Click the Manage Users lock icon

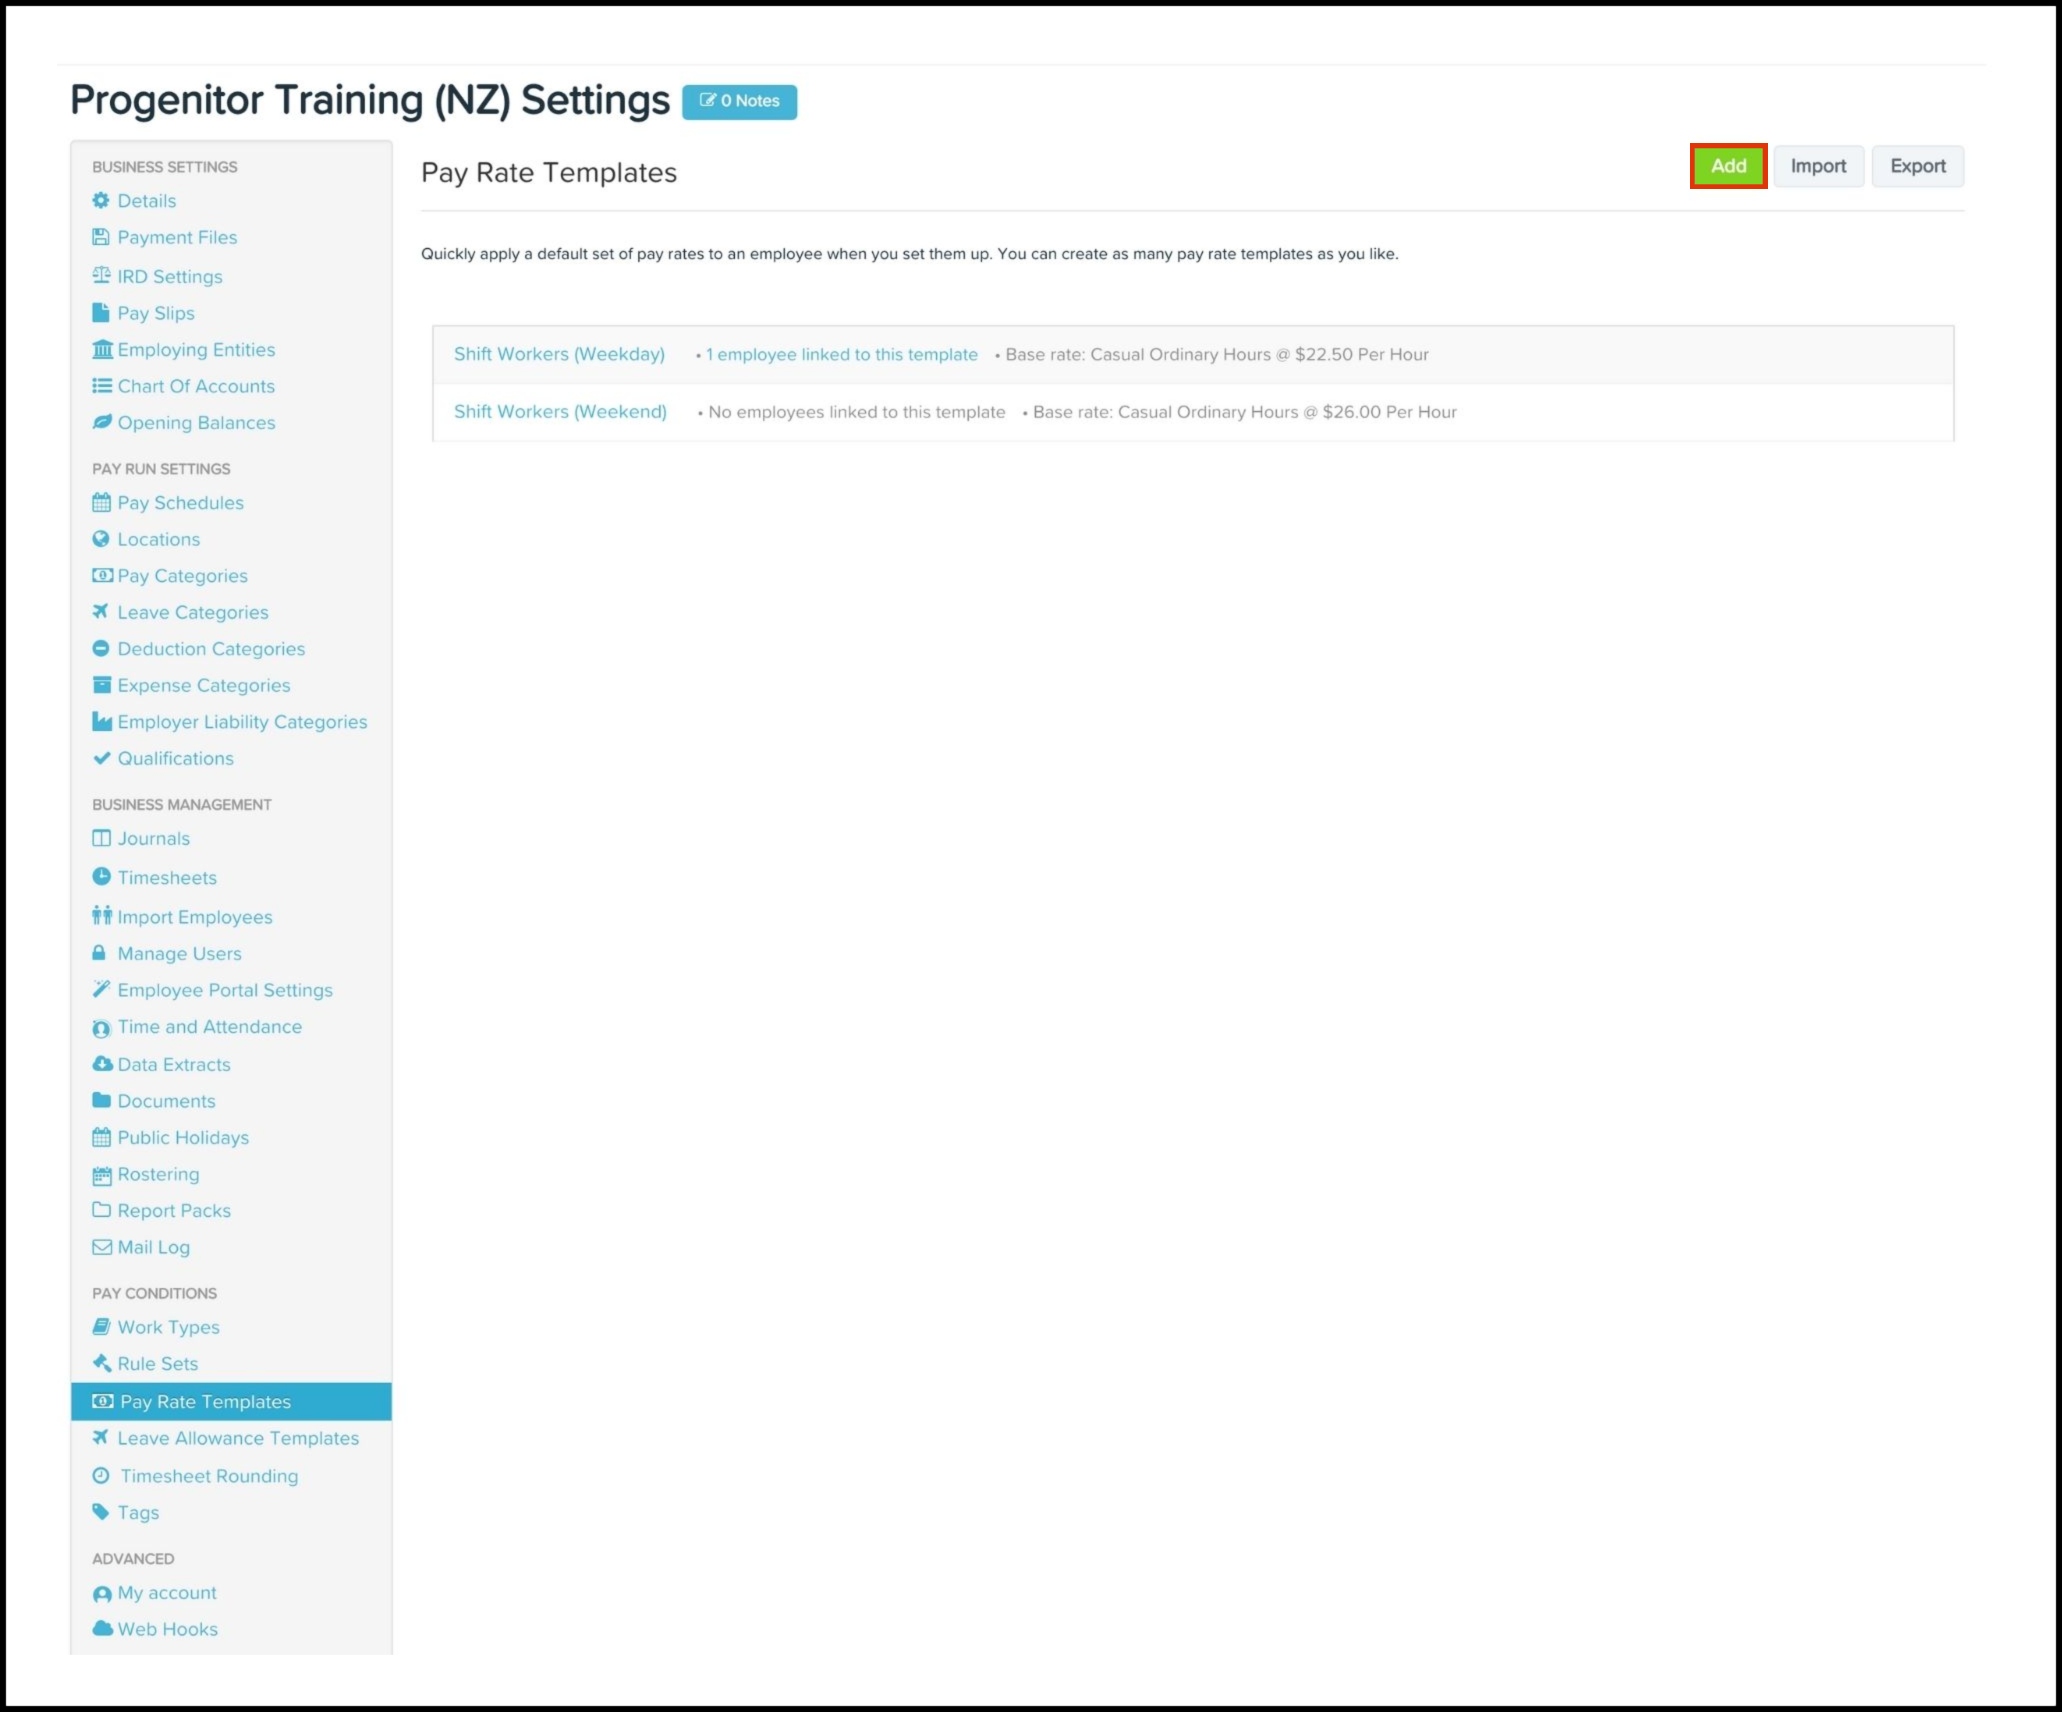tap(99, 952)
